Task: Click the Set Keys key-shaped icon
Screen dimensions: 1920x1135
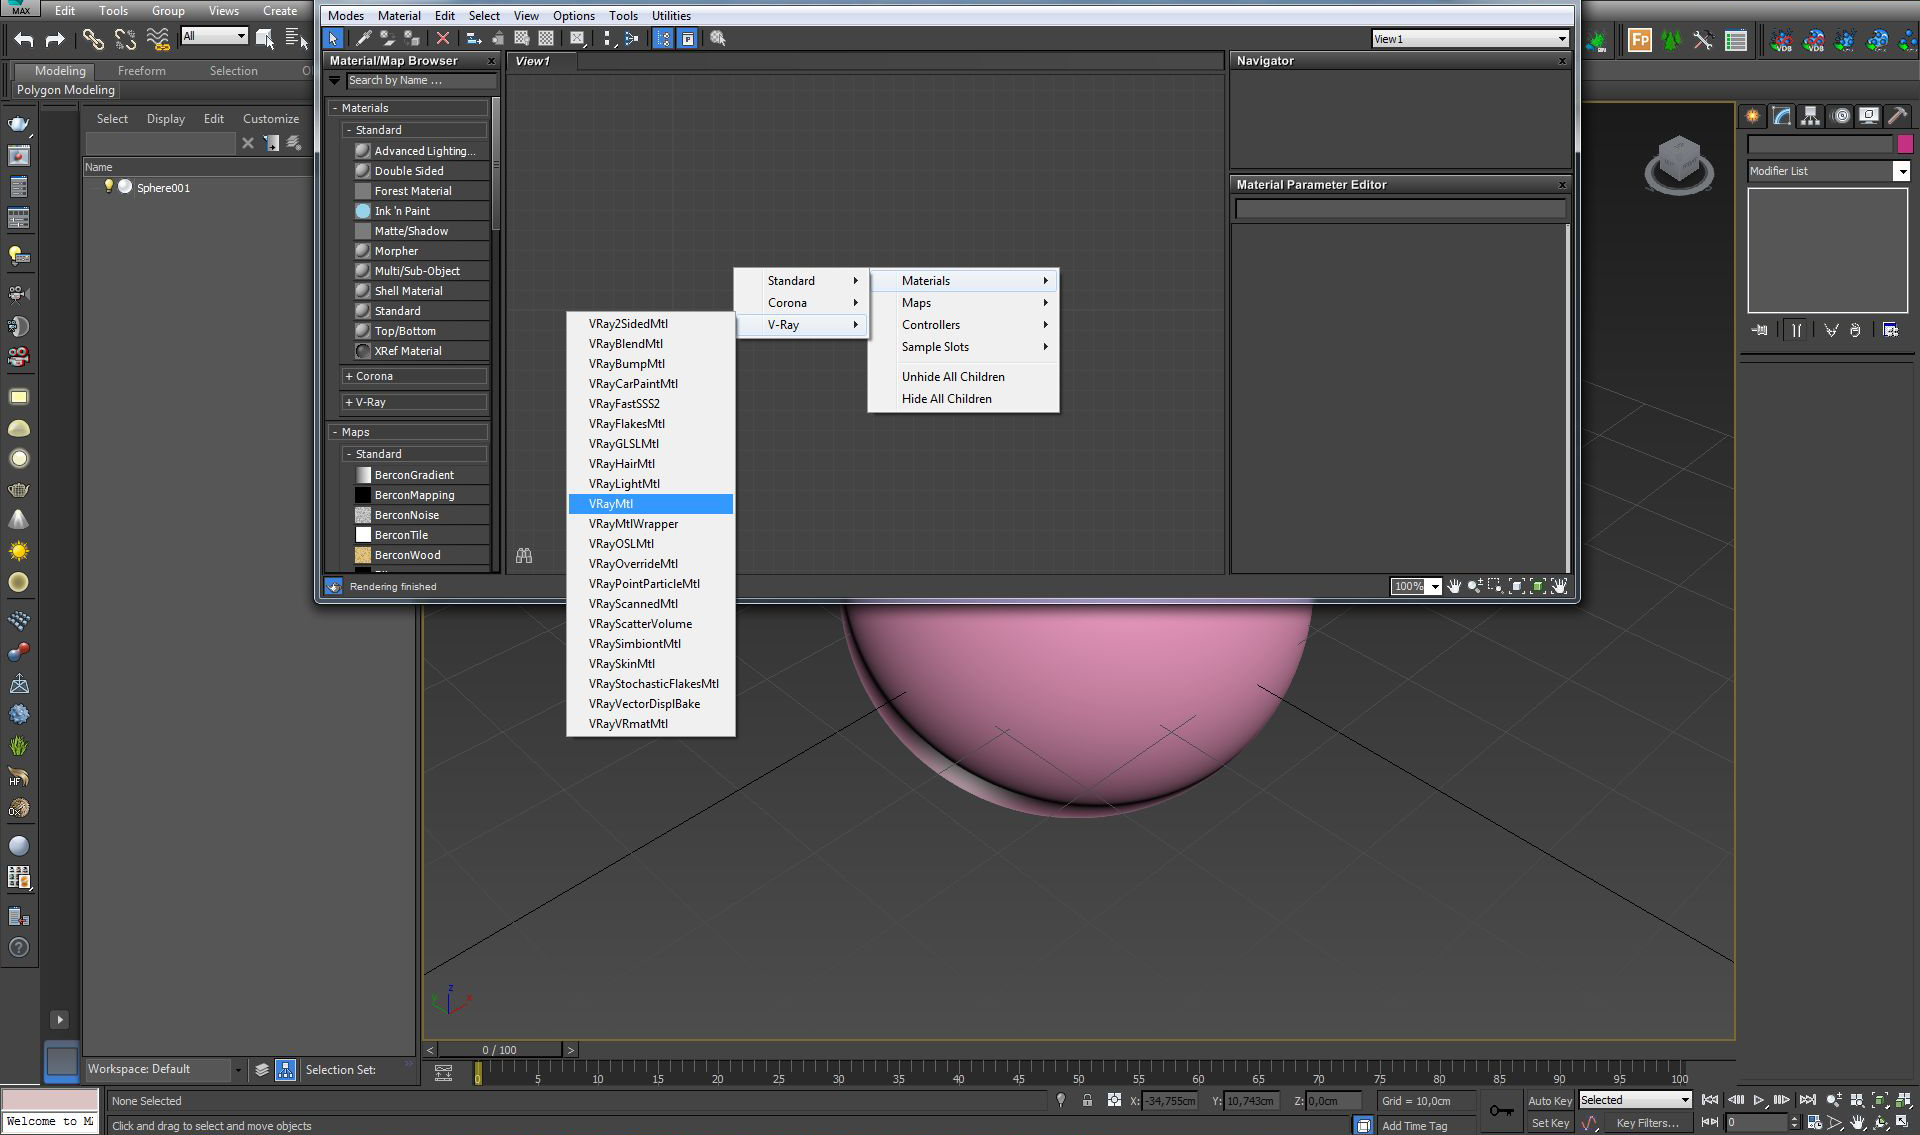Action: pos(1501,1110)
